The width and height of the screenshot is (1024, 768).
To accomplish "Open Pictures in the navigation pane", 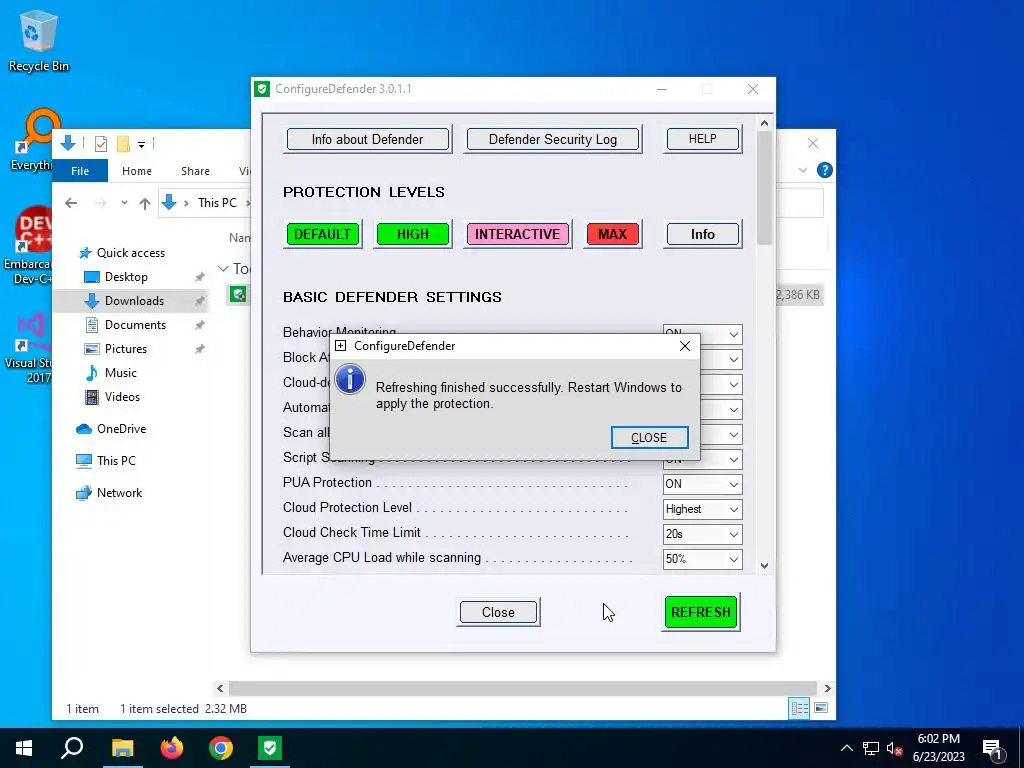I will click(x=125, y=349).
